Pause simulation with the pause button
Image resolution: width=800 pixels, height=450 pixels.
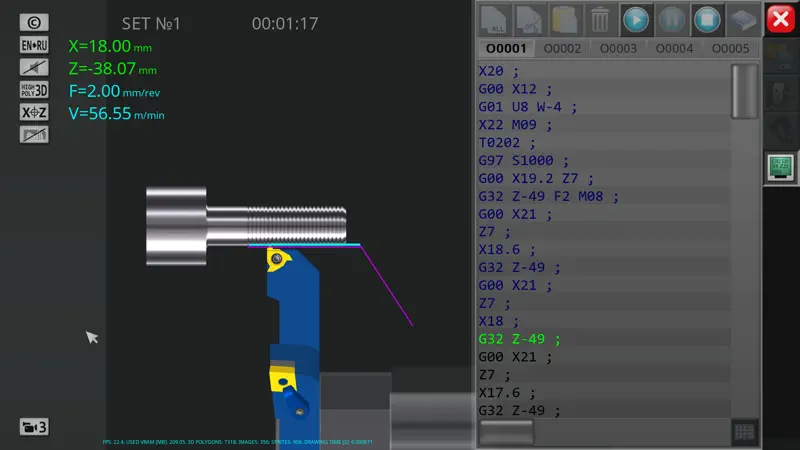[x=671, y=20]
